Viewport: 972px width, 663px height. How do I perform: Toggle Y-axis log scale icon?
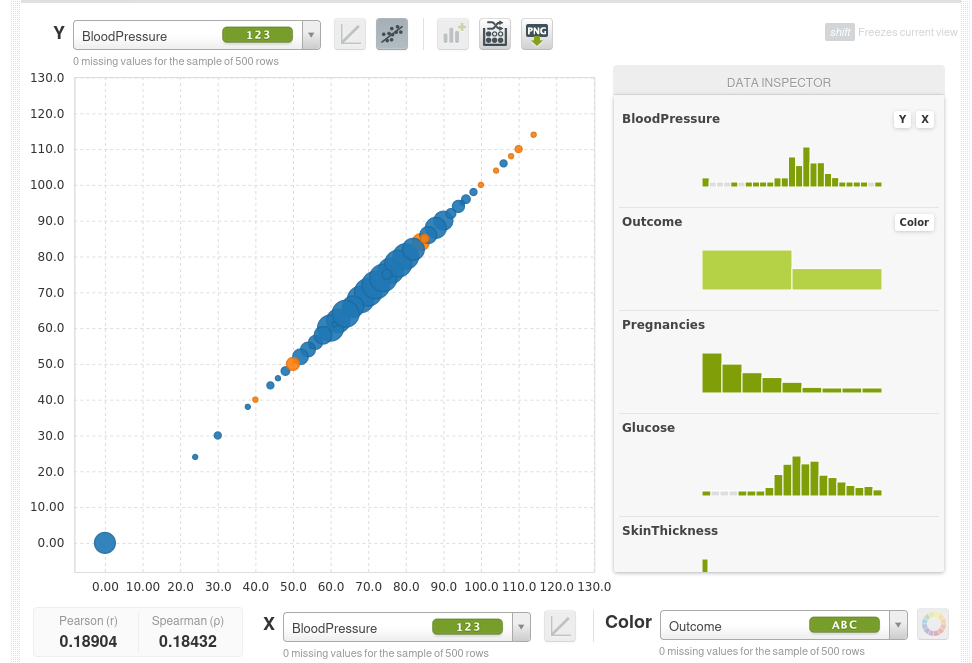[x=349, y=35]
